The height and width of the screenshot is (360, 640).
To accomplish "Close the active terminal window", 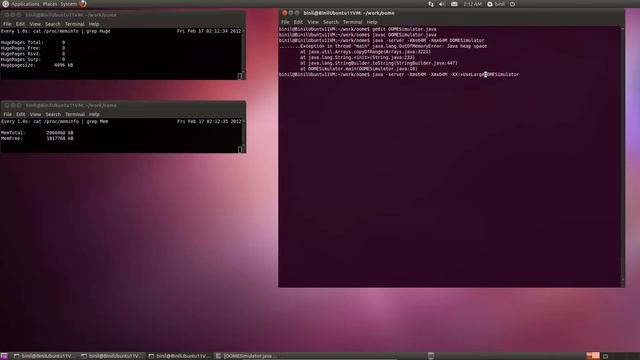I will tap(284, 13).
